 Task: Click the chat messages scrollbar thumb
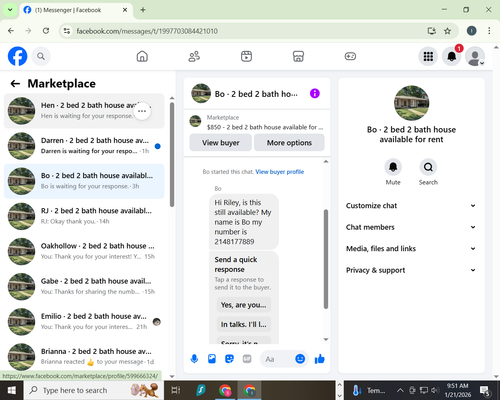326,259
